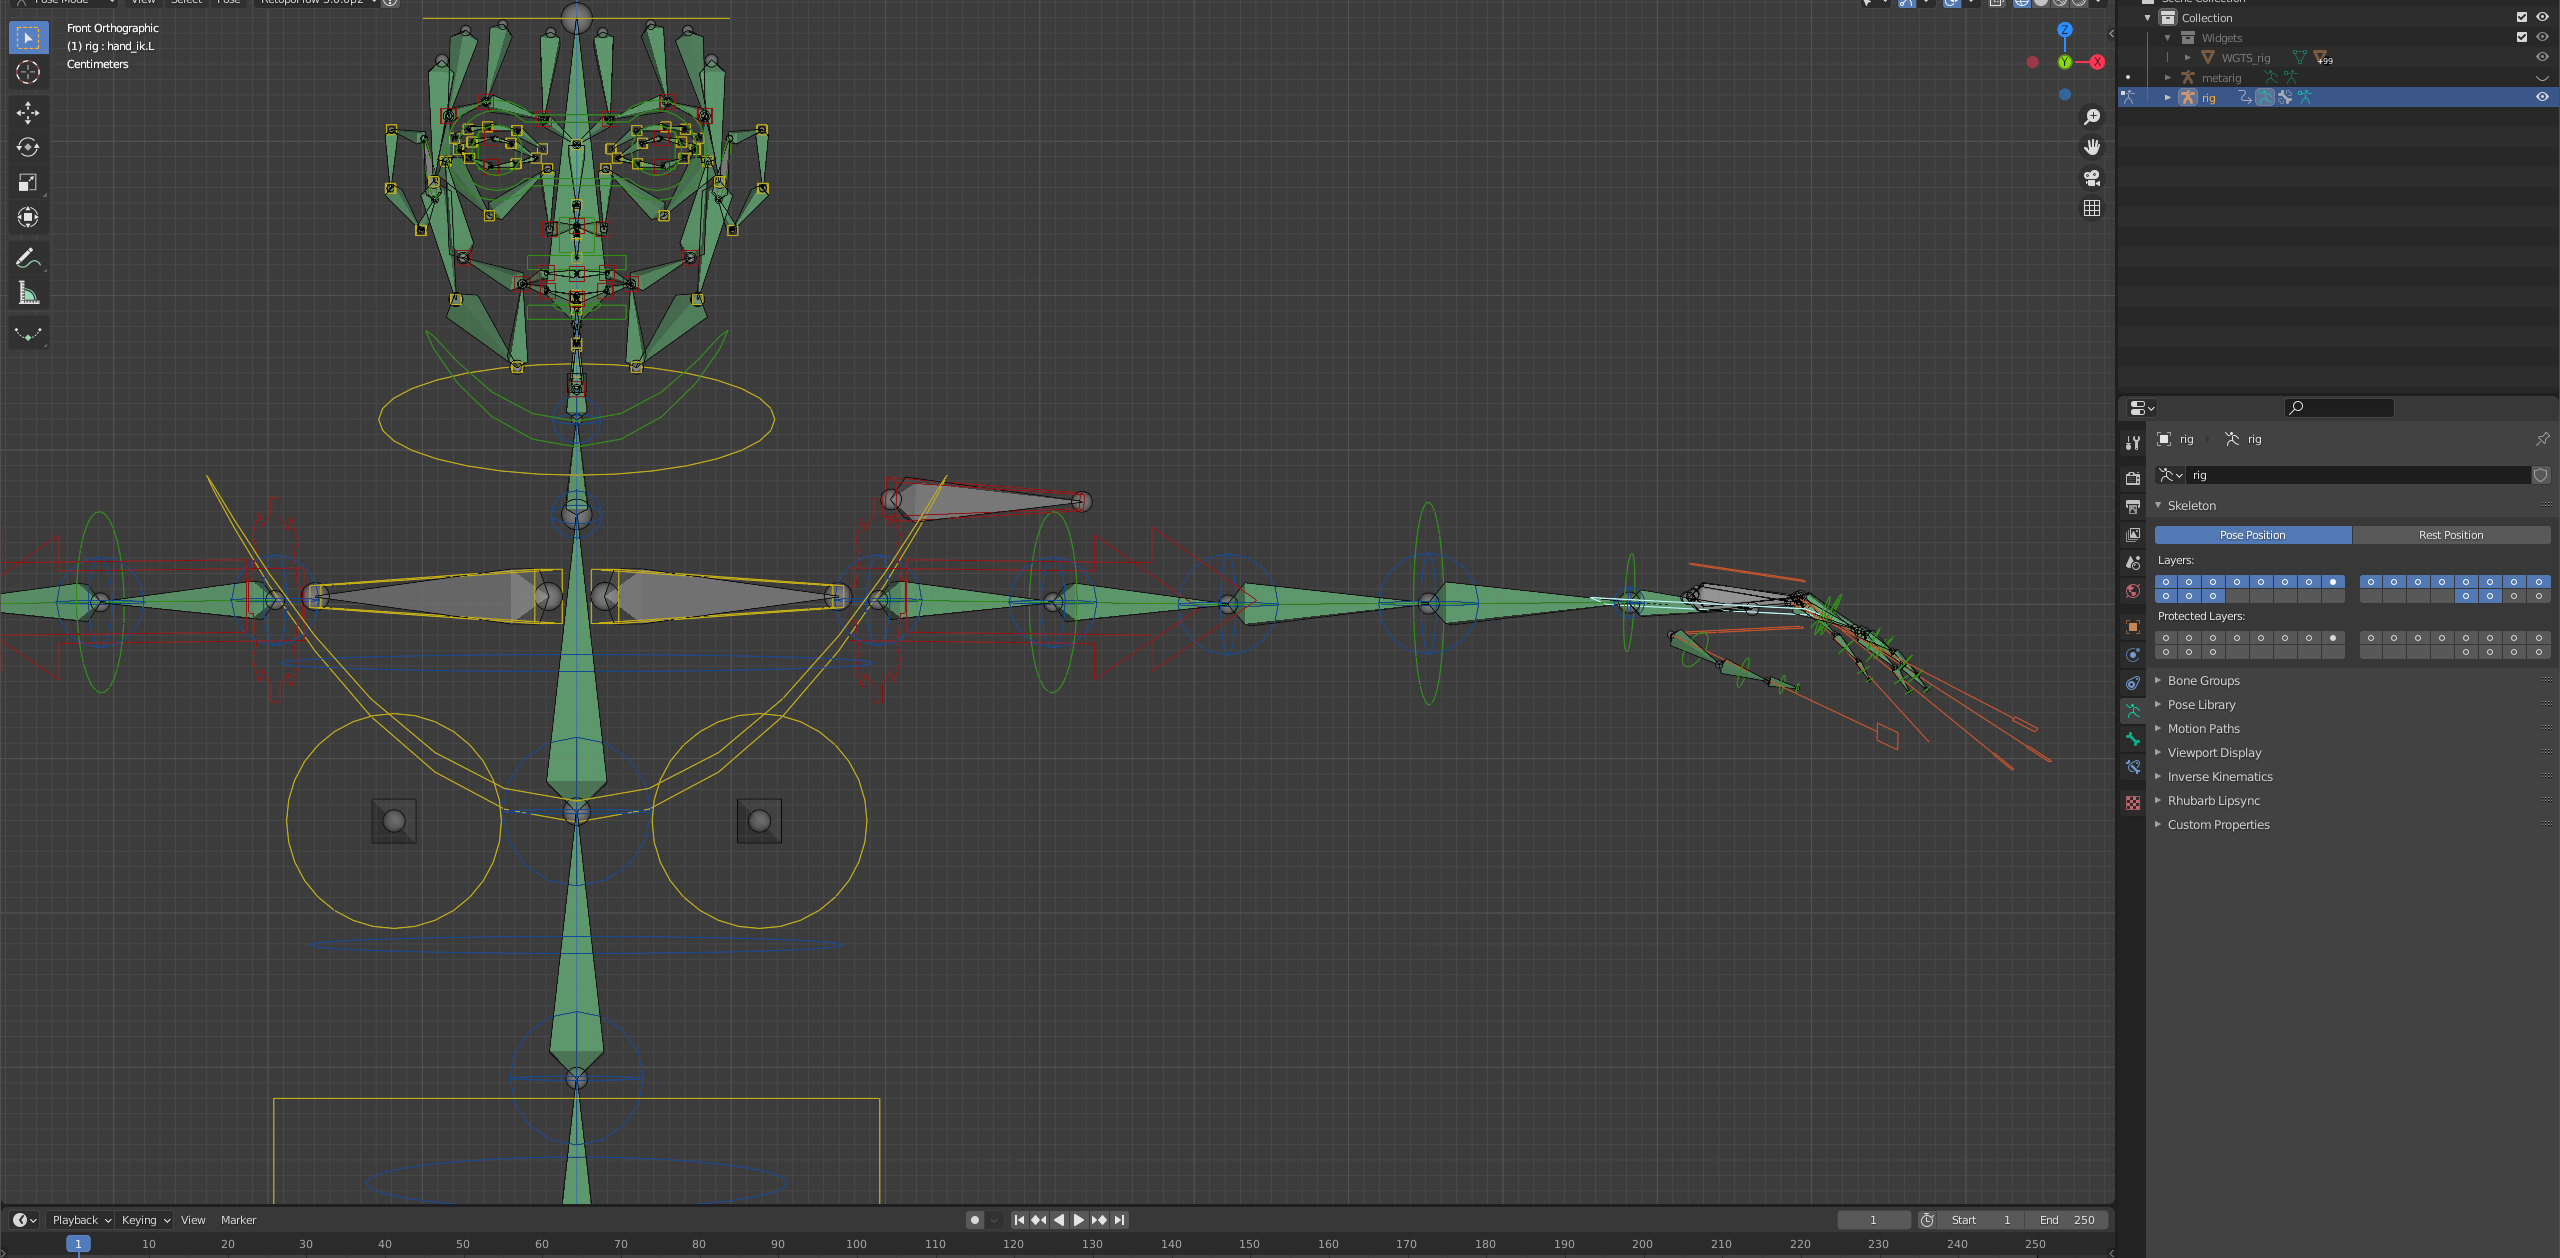Hide the Widgets collection in outliner
2560x1258 pixels.
(2542, 37)
